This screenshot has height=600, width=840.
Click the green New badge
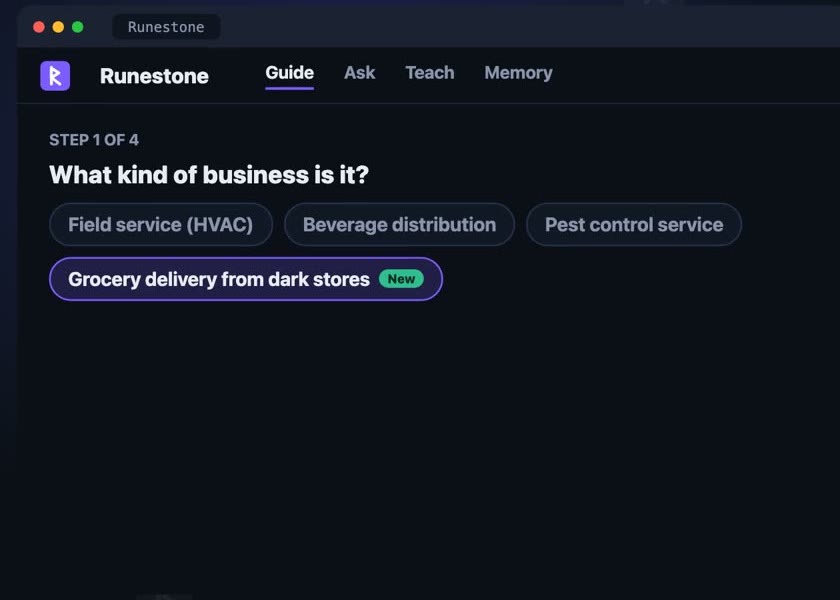401,279
